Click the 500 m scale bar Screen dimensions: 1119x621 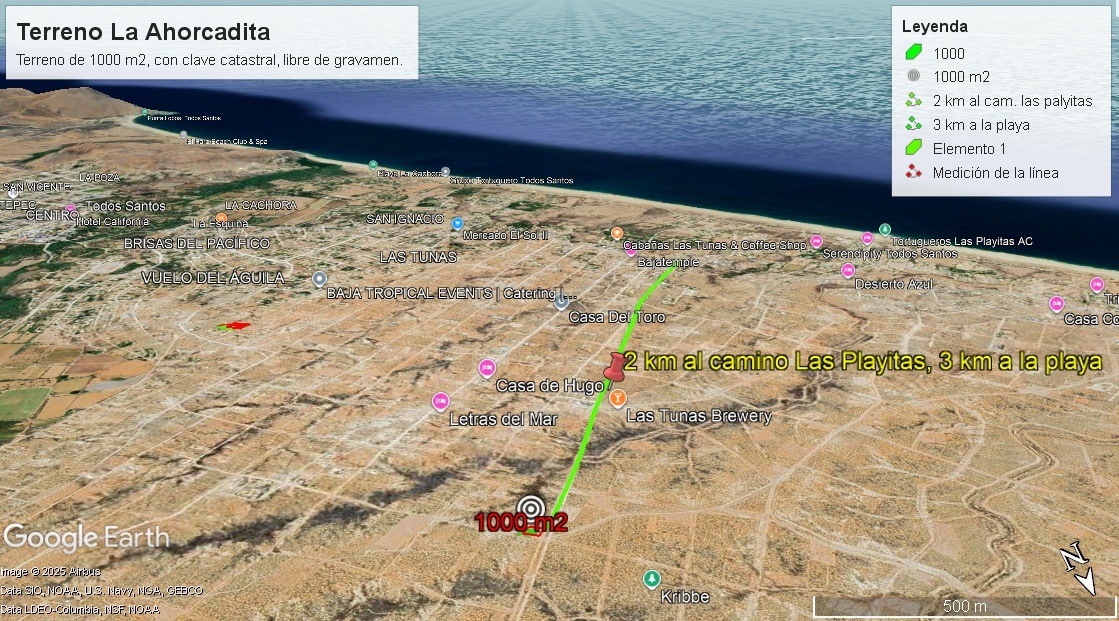pos(965,607)
